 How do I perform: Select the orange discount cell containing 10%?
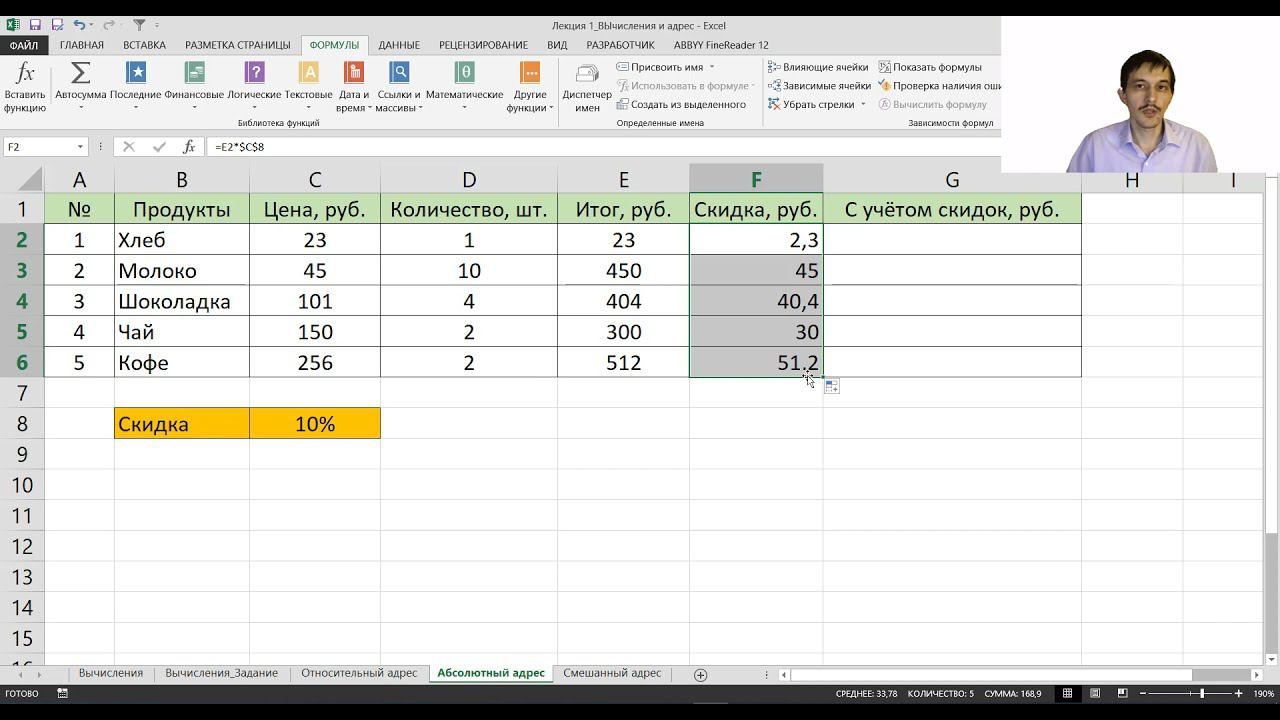[x=315, y=424]
